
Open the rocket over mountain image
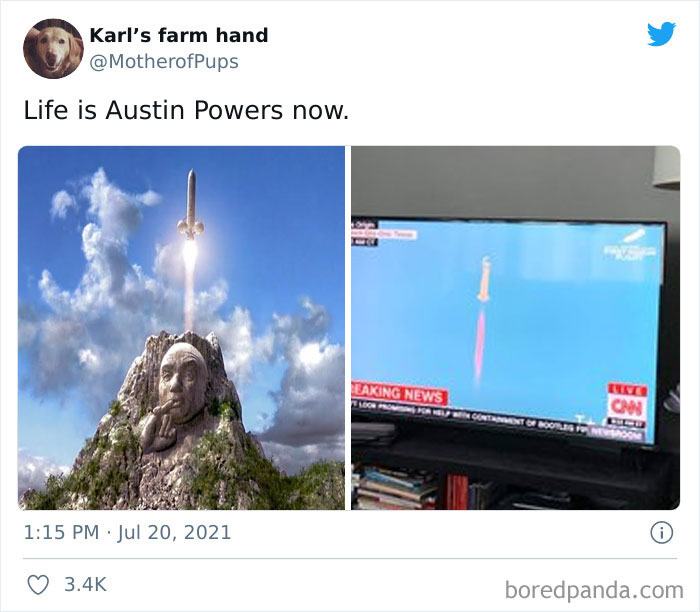[x=181, y=328]
